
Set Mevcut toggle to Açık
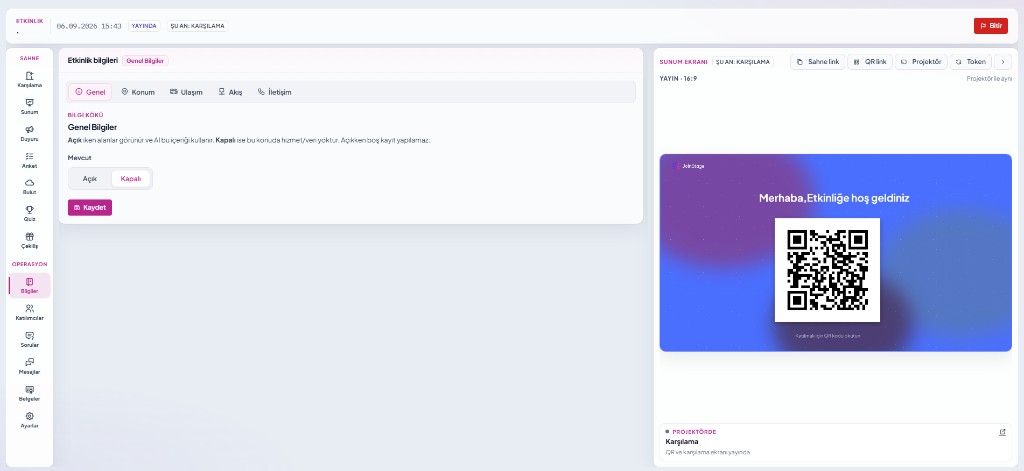point(90,178)
